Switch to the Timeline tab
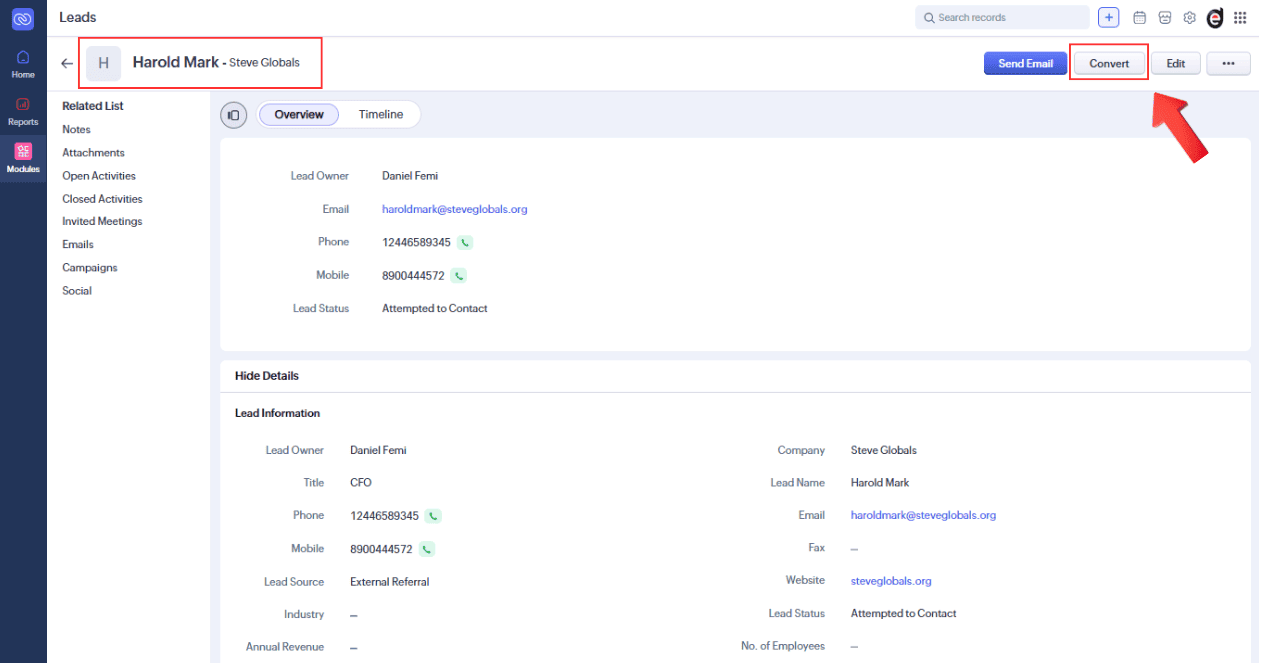The width and height of the screenshot is (1269, 663). 380,114
